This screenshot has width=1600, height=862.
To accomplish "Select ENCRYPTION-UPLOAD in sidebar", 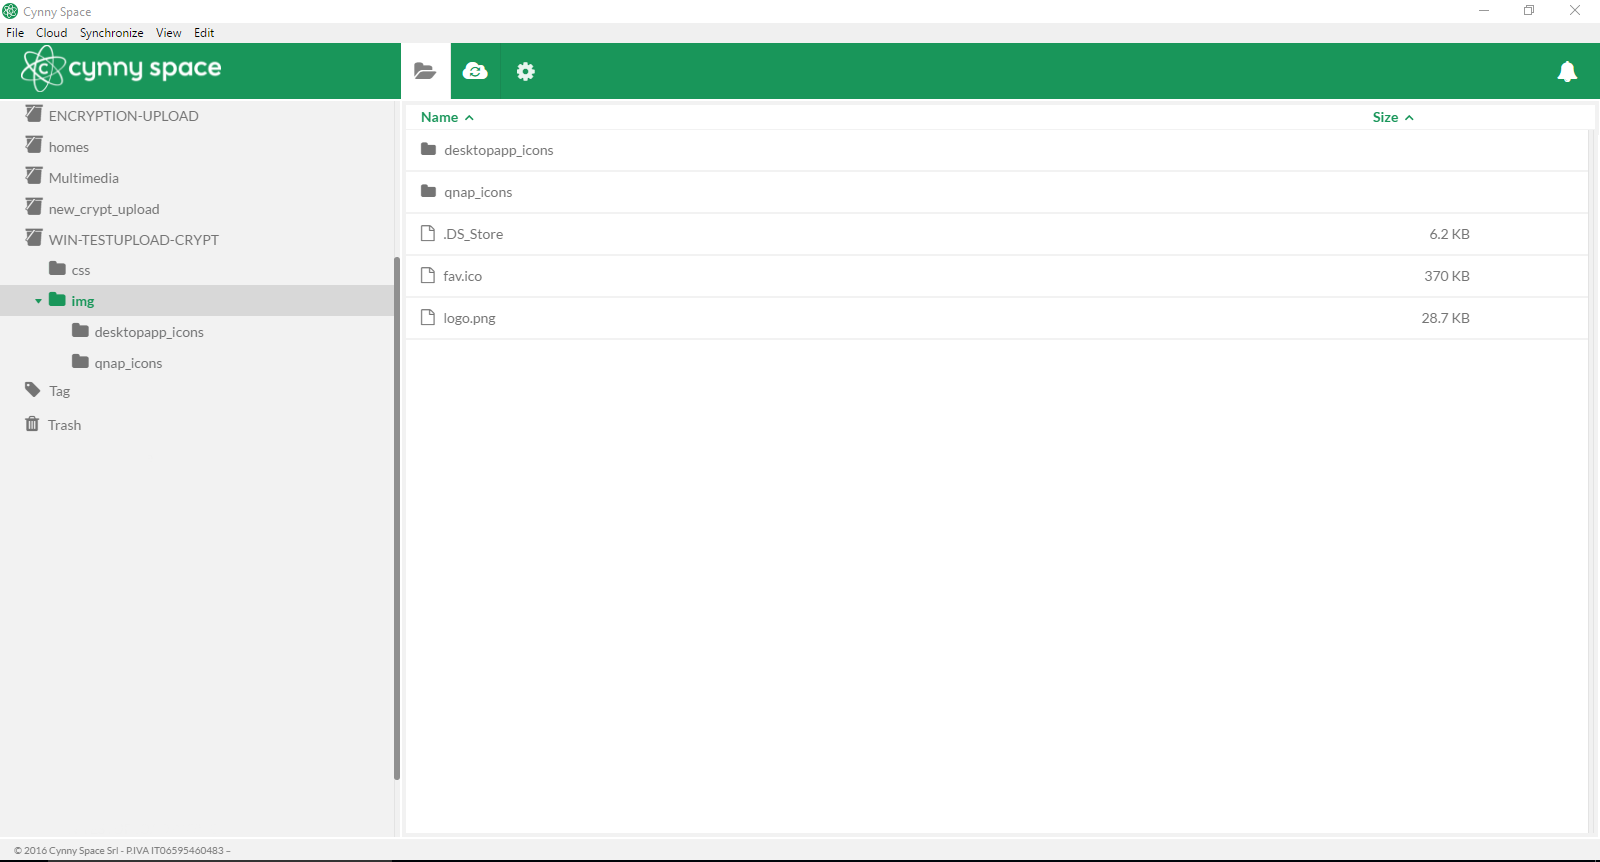I will [124, 116].
